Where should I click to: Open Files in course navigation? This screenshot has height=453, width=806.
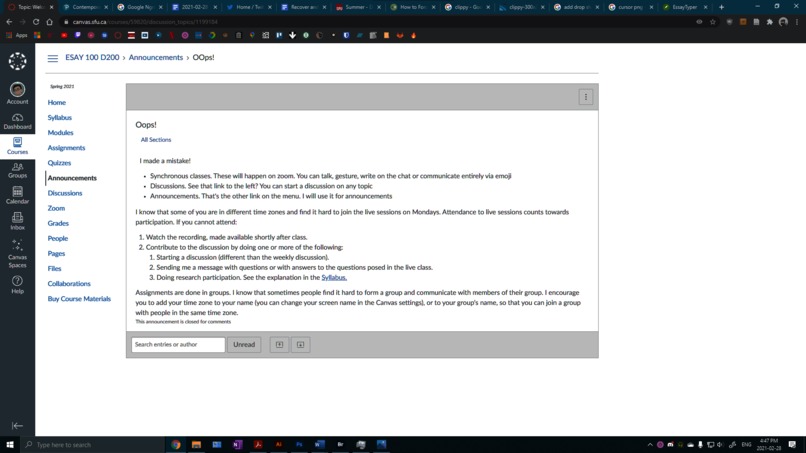point(54,268)
